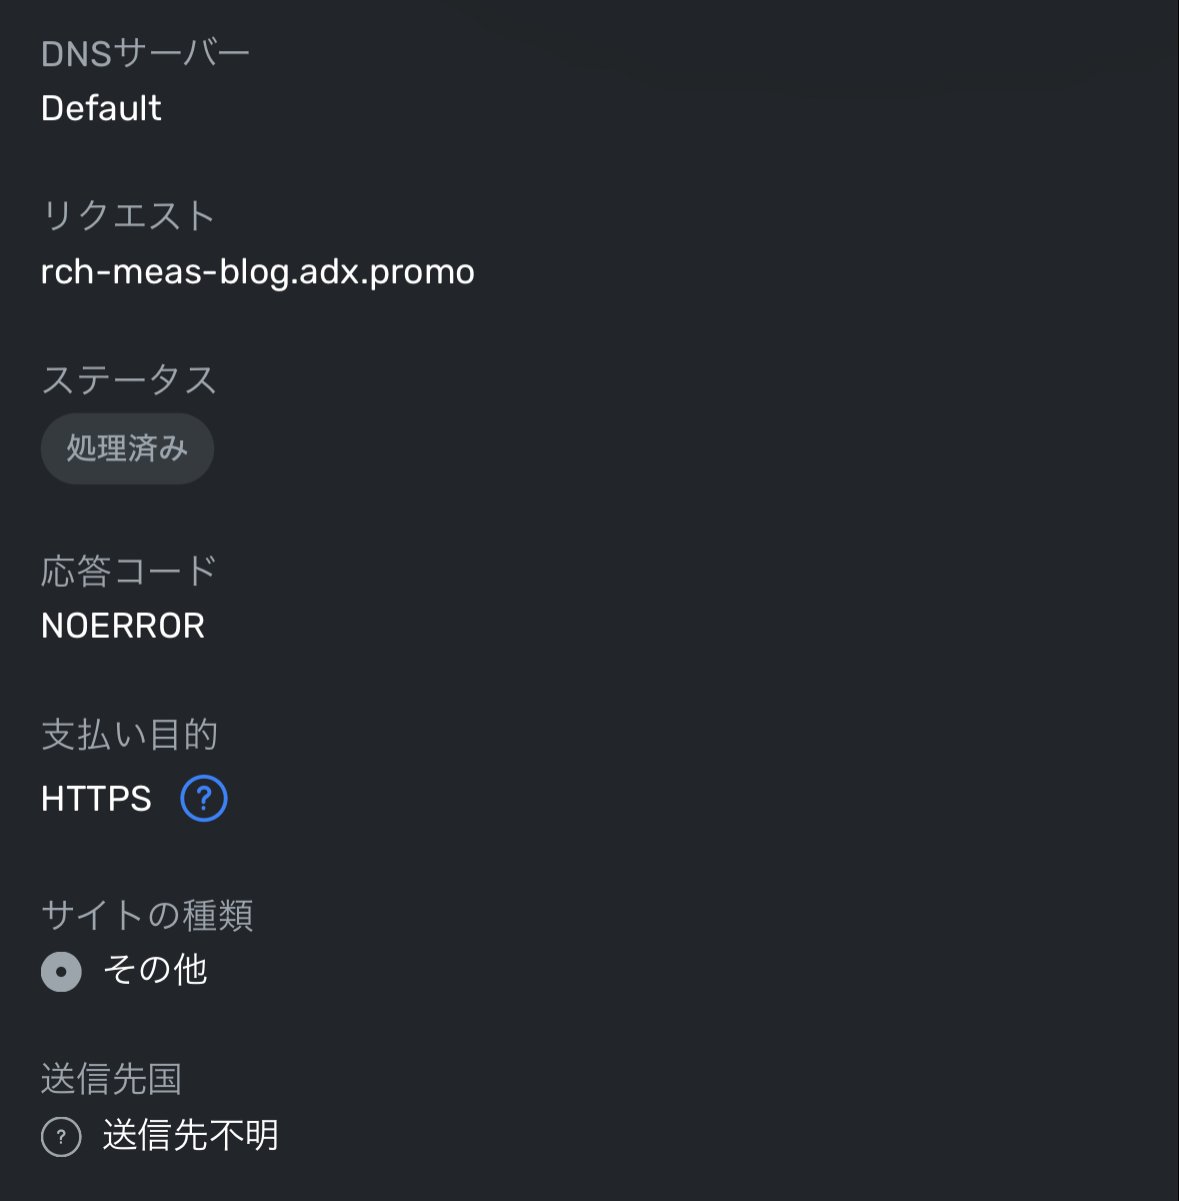Click the destination country unknown icon
1179x1201 pixels.
tap(61, 1135)
